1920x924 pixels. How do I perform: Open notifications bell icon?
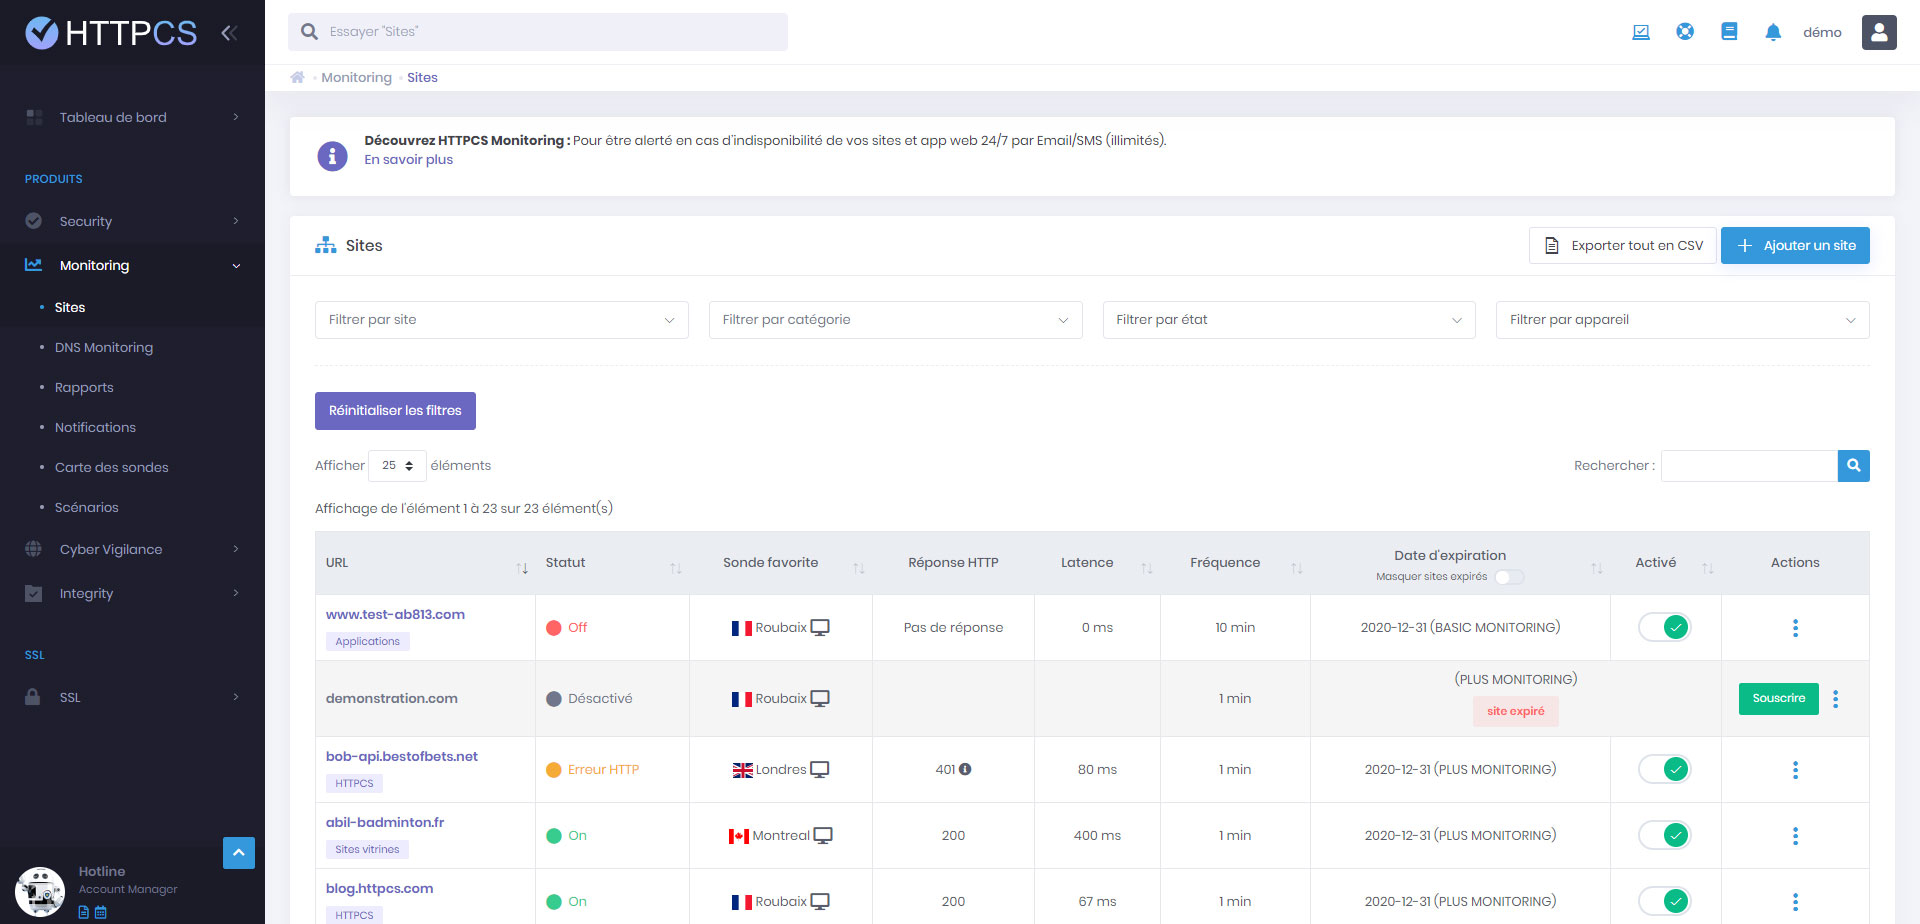click(x=1773, y=32)
